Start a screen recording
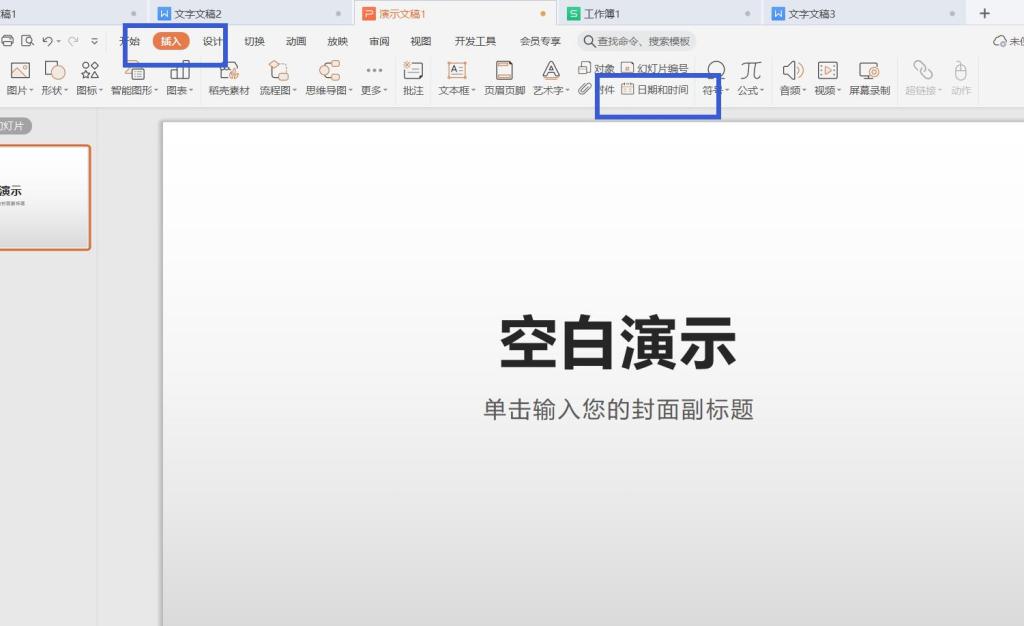Screen dimensions: 1024x626 pos(869,78)
